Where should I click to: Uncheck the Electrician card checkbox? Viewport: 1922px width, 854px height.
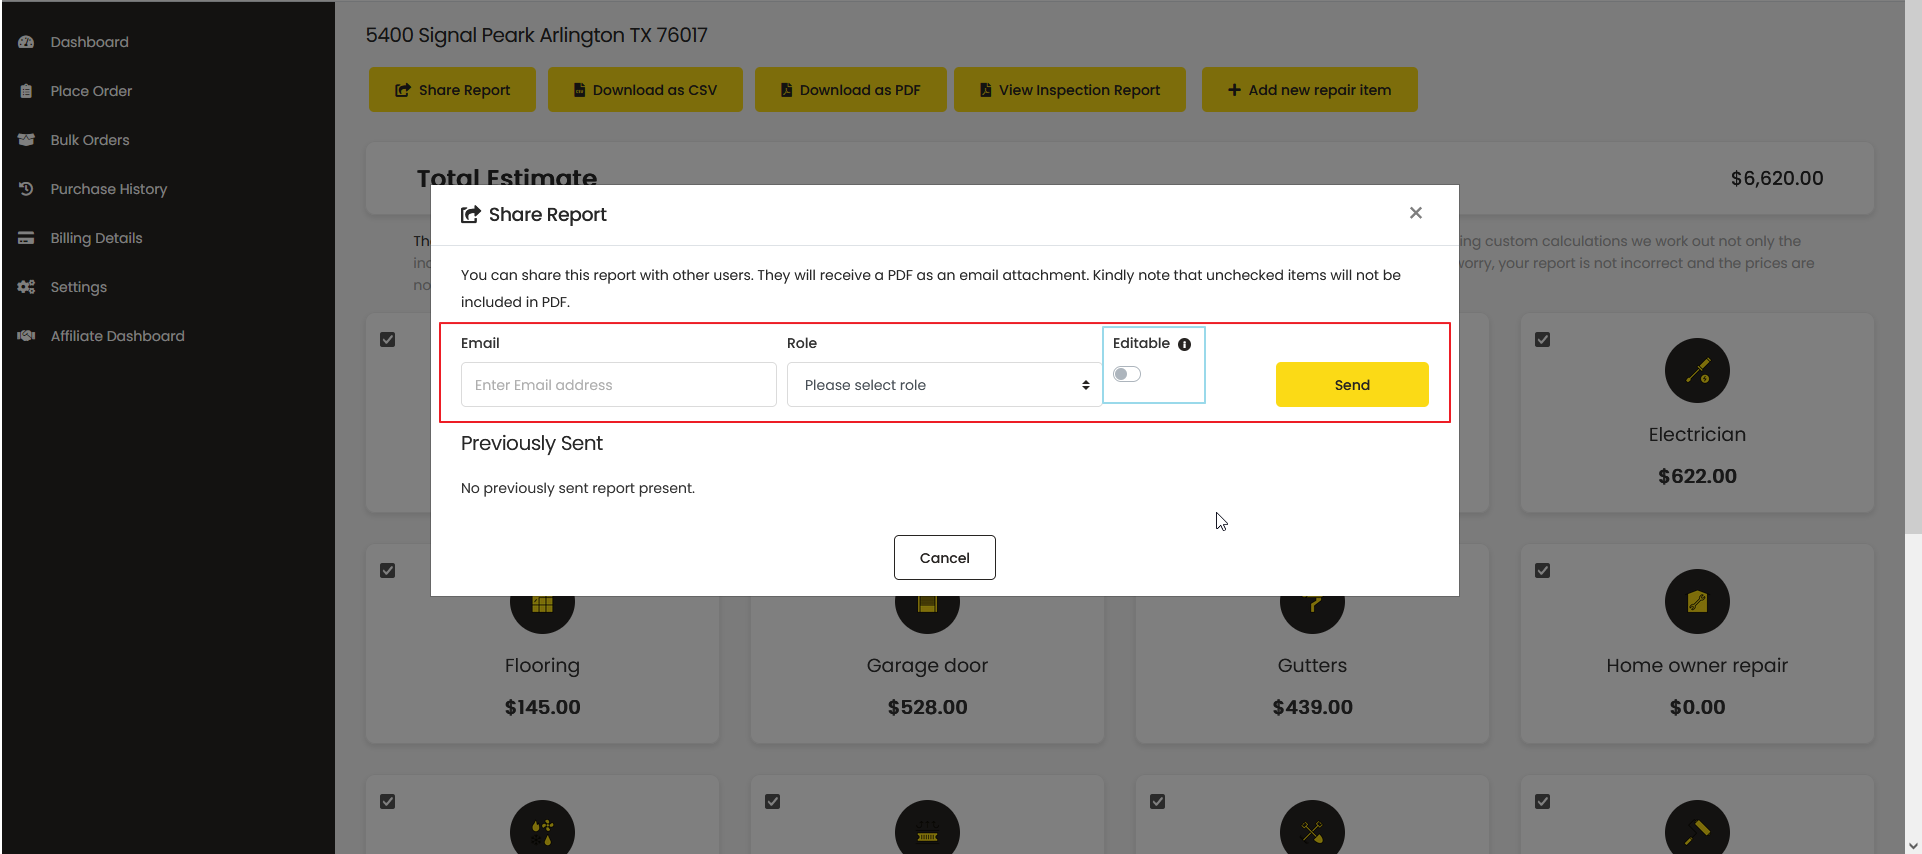pyautogui.click(x=1542, y=340)
